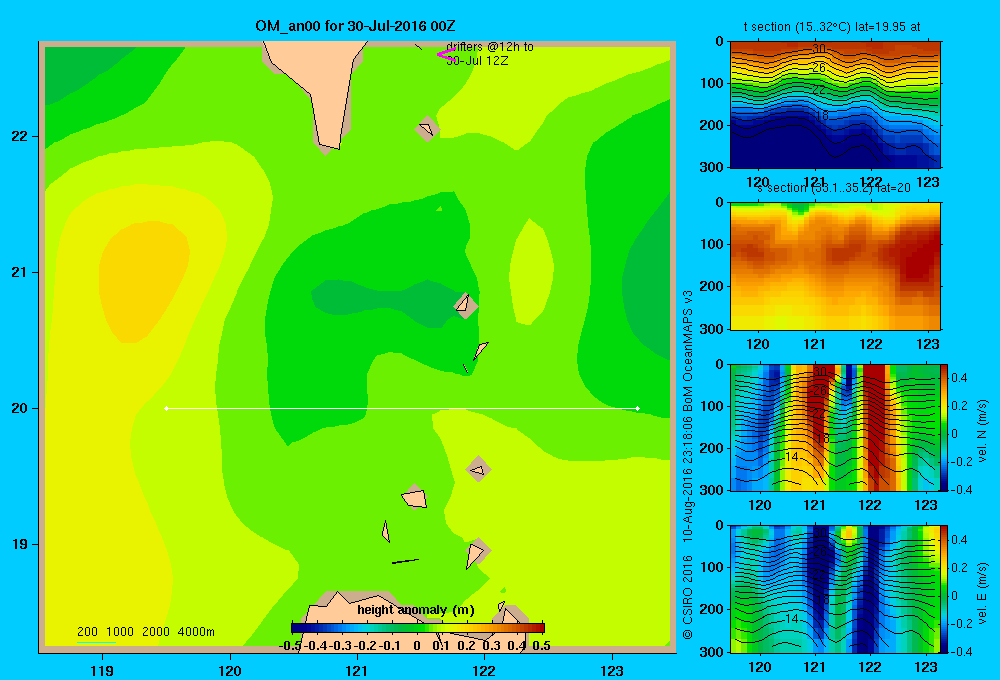
Task: Click the right endpoint of white section line
Action: (x=638, y=408)
